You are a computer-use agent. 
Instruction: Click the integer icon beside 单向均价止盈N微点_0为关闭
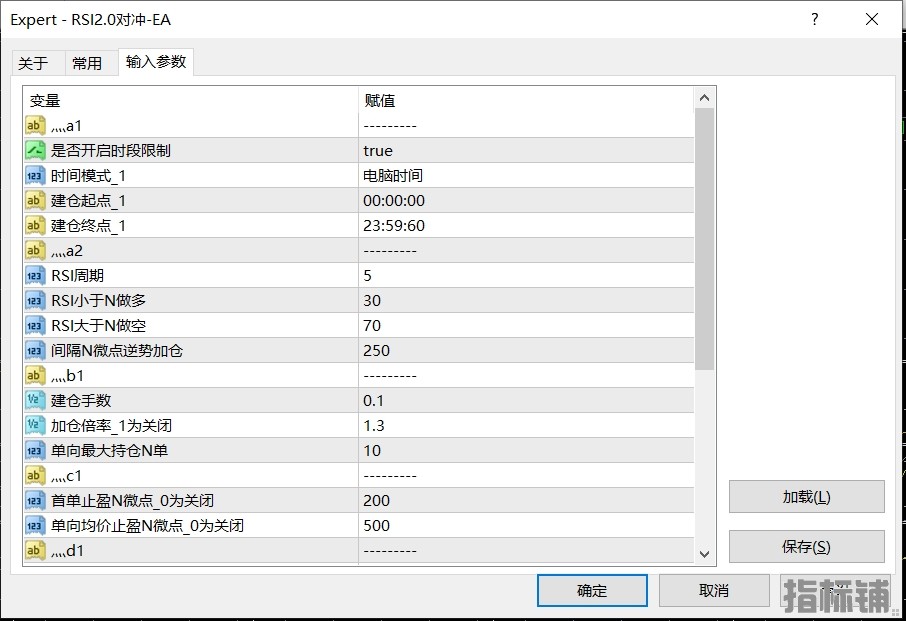tap(35, 526)
